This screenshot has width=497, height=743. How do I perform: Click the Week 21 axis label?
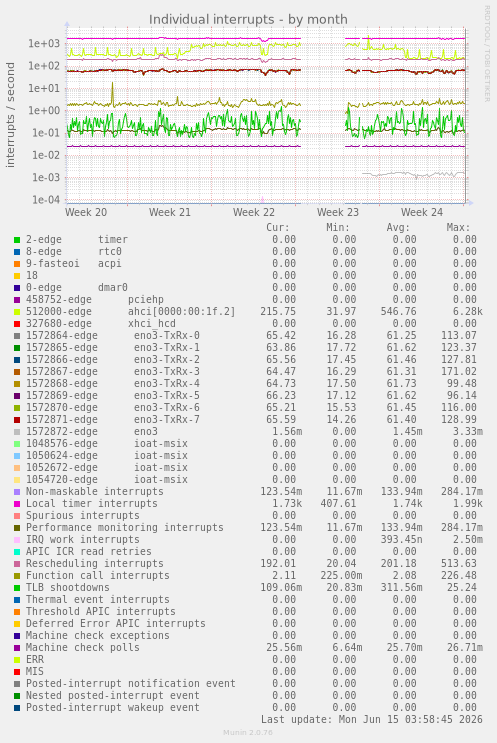pyautogui.click(x=170, y=212)
